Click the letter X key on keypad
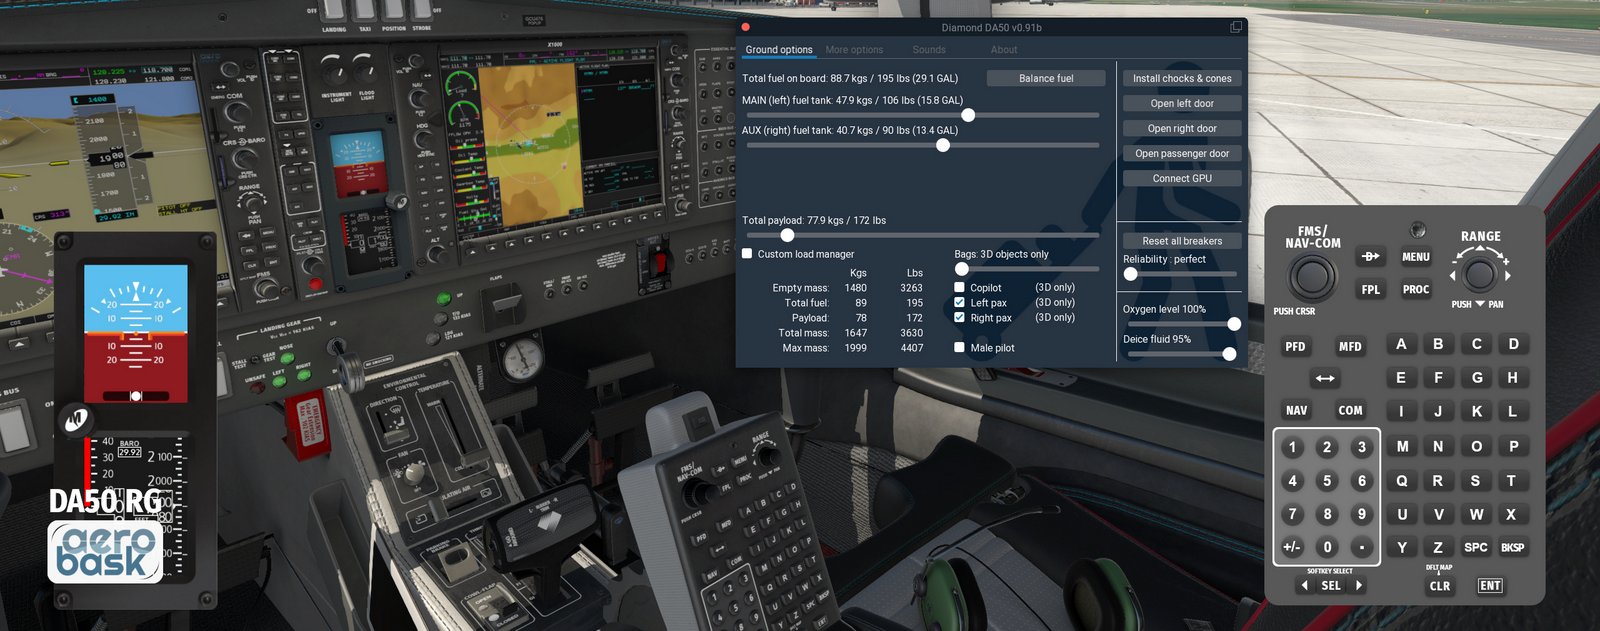Screen dimensions: 1600x631 pyautogui.click(x=1511, y=514)
